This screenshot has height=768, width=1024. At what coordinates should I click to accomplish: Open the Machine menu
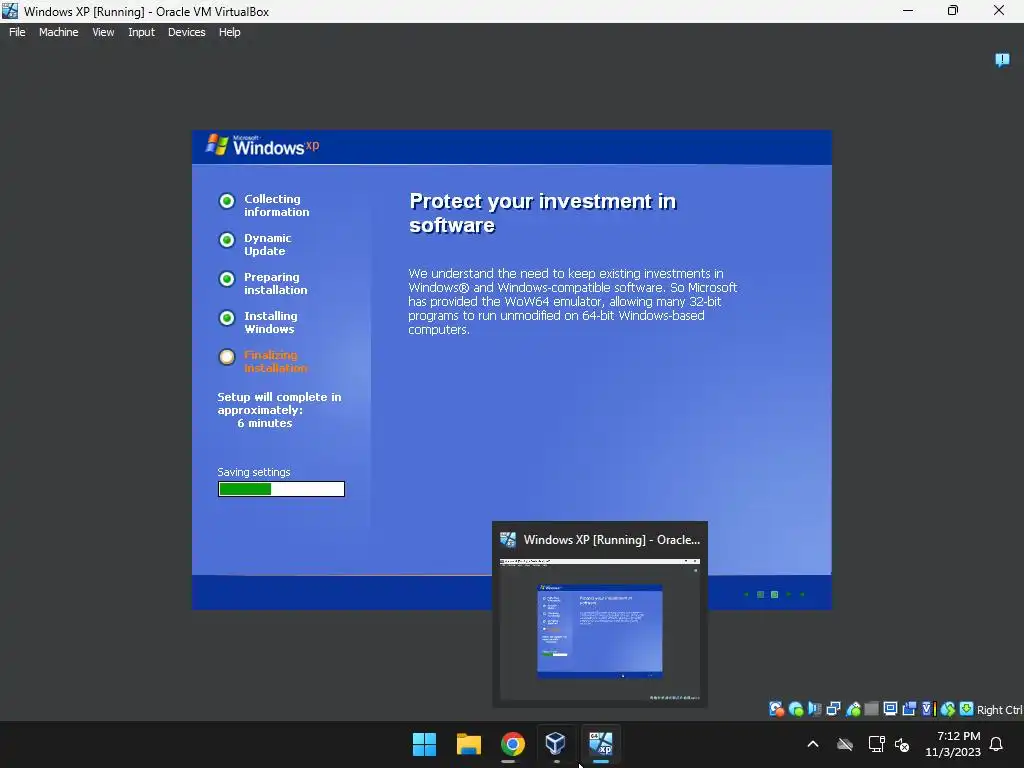coord(58,32)
